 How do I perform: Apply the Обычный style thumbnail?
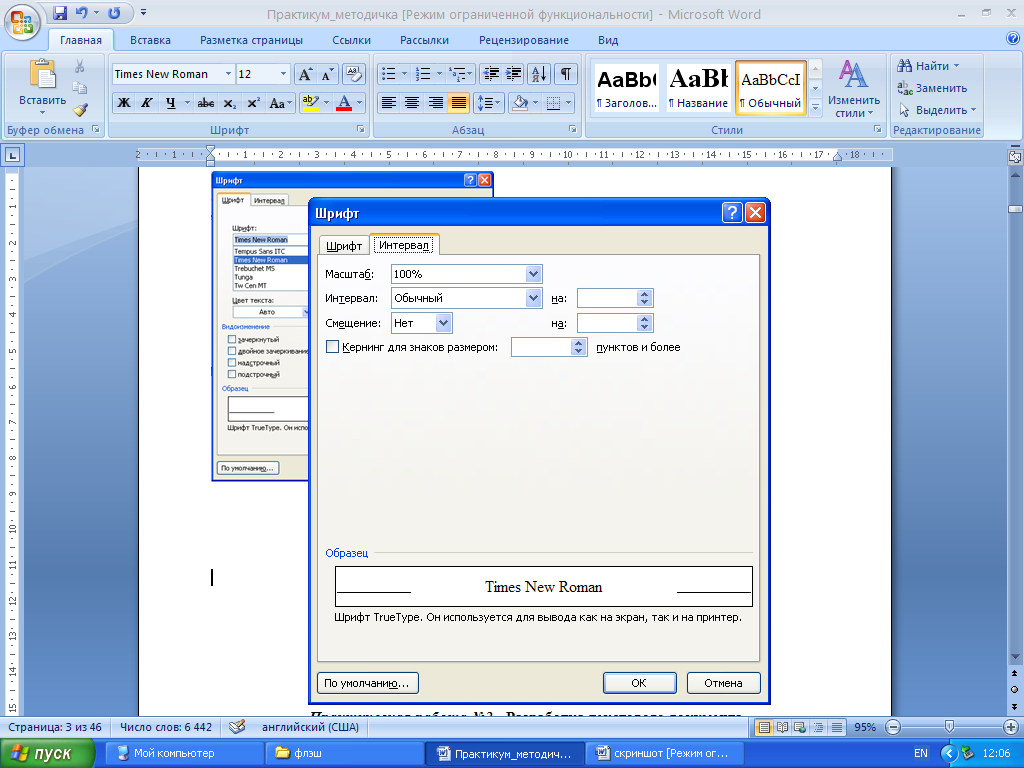click(771, 88)
